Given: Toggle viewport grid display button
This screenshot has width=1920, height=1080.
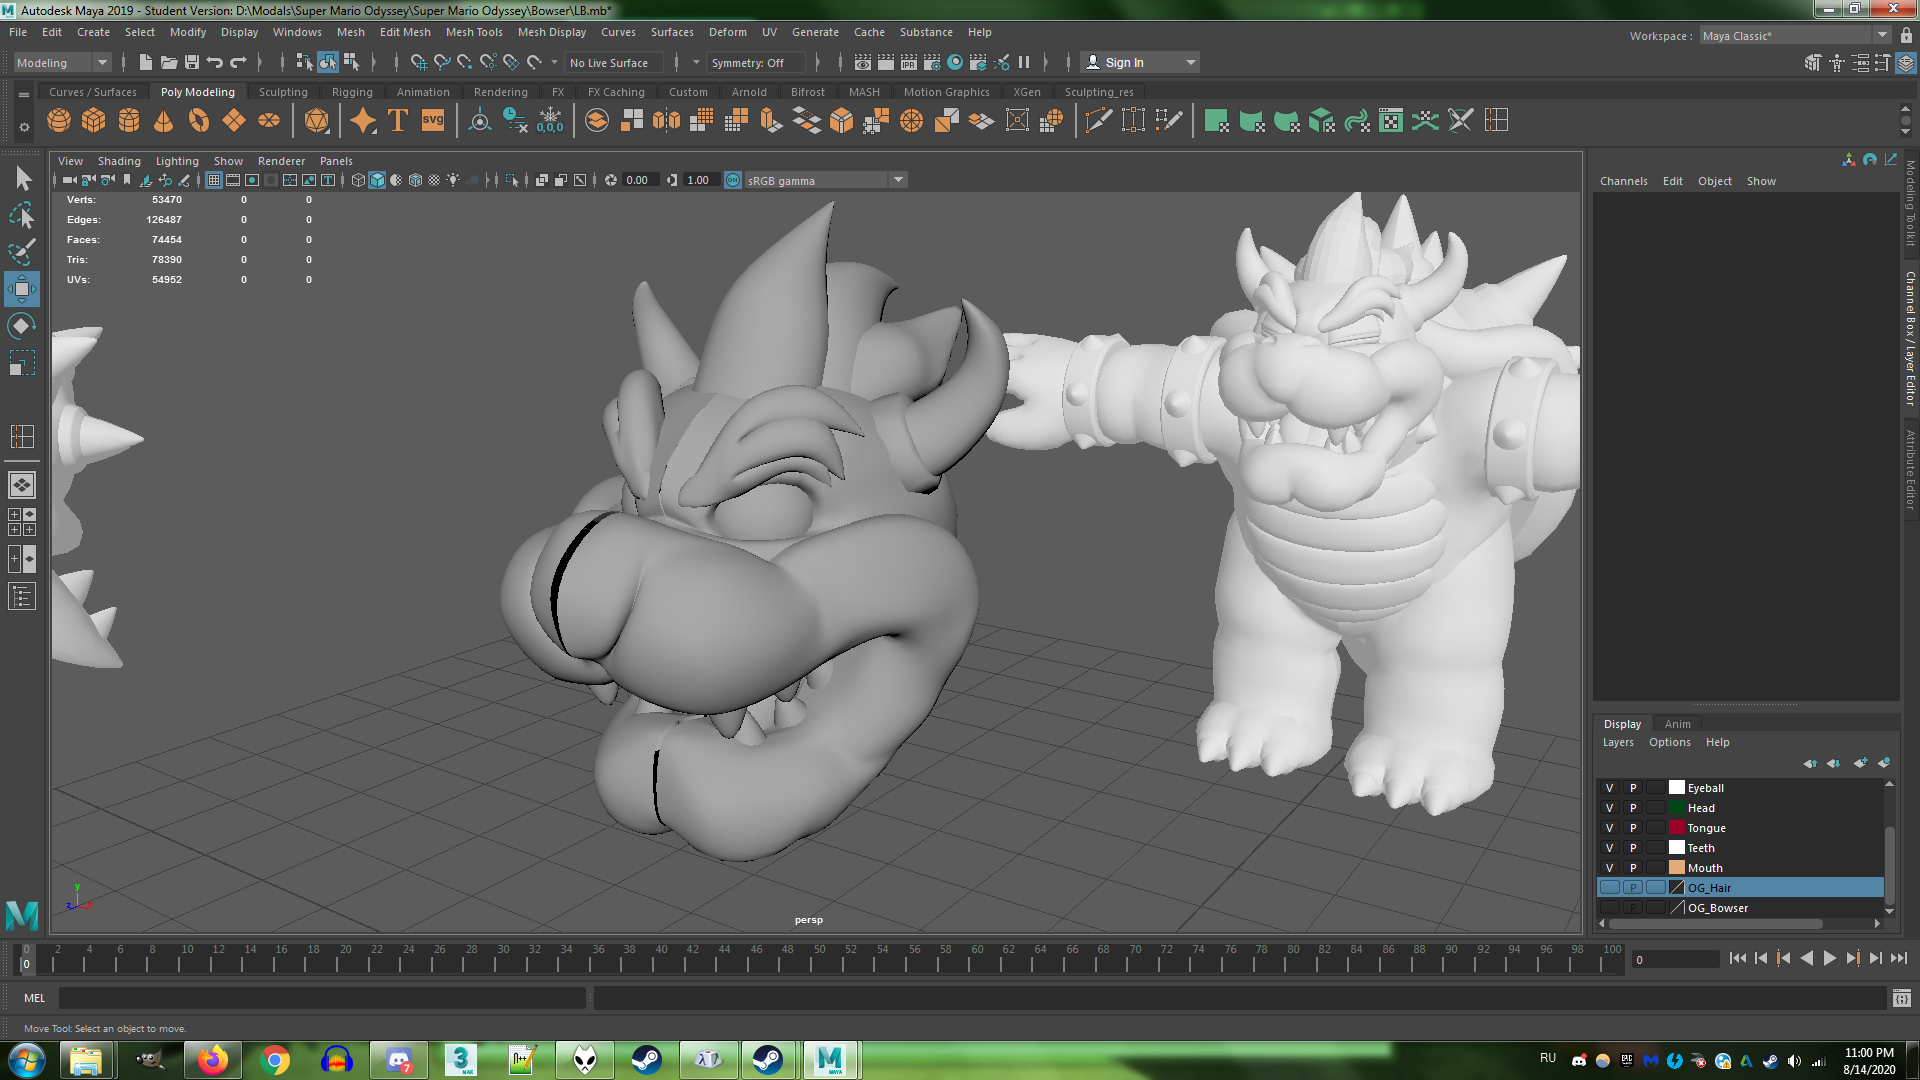Looking at the screenshot, I should click(214, 180).
